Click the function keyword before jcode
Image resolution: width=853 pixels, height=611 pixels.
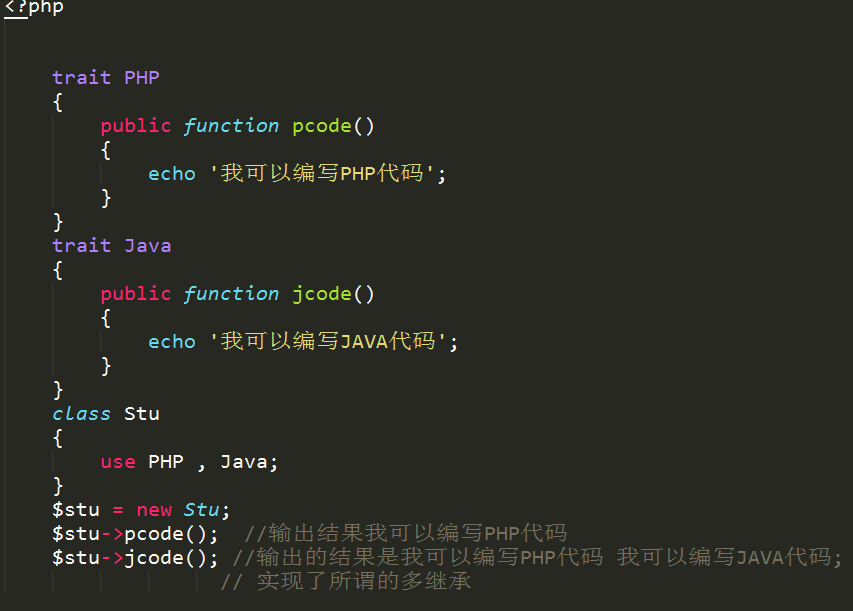231,294
